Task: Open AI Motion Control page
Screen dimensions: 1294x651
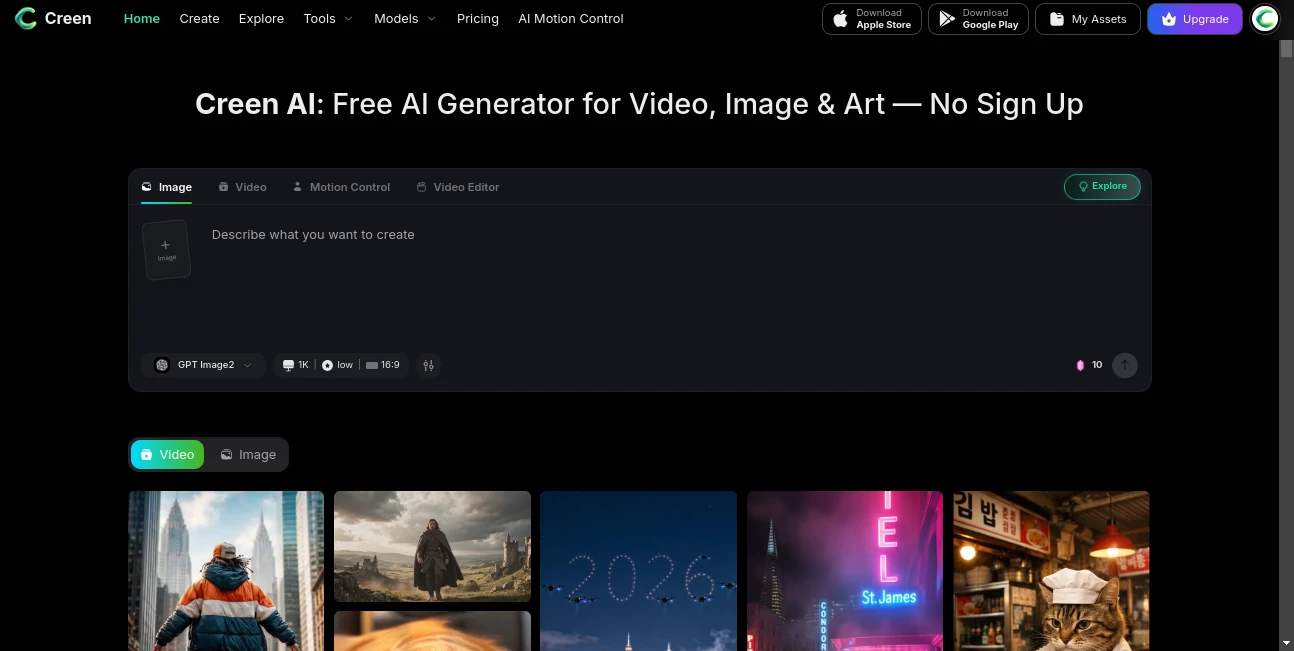Action: (571, 18)
